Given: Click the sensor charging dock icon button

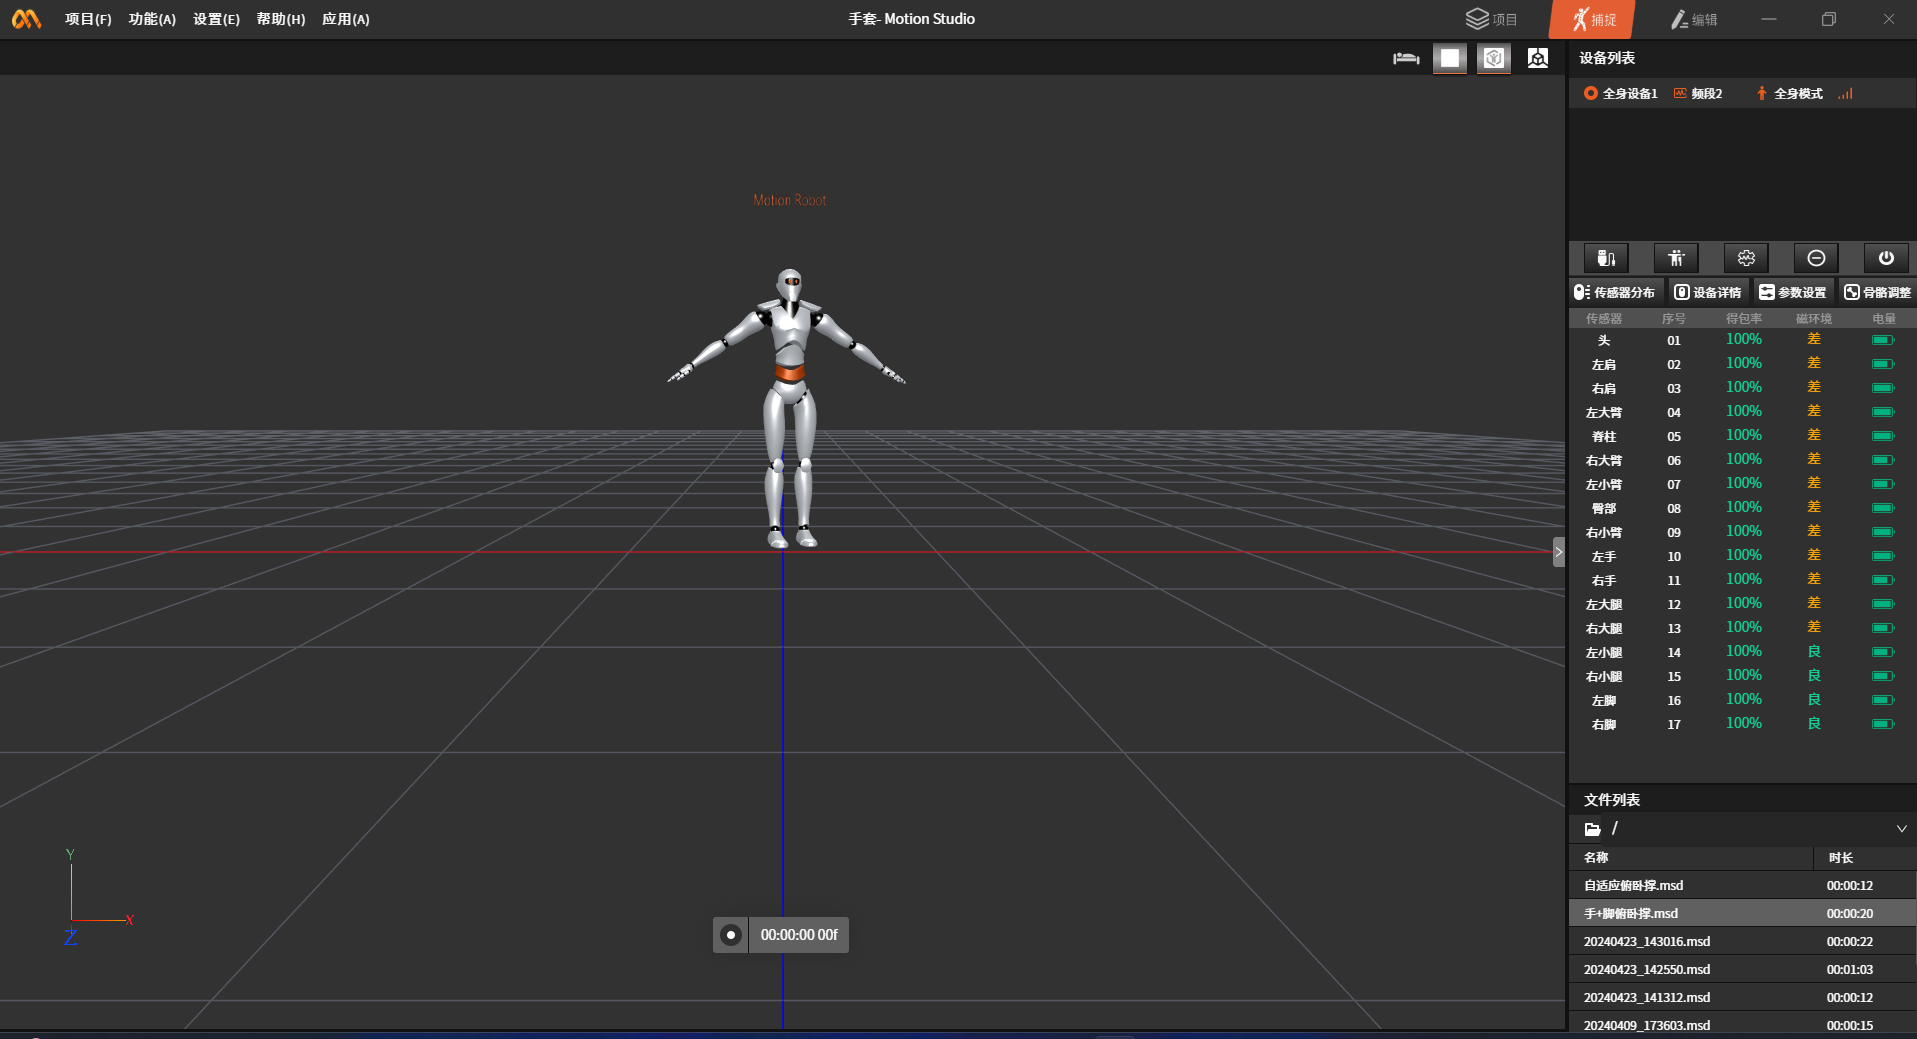Looking at the screenshot, I should 1606,258.
